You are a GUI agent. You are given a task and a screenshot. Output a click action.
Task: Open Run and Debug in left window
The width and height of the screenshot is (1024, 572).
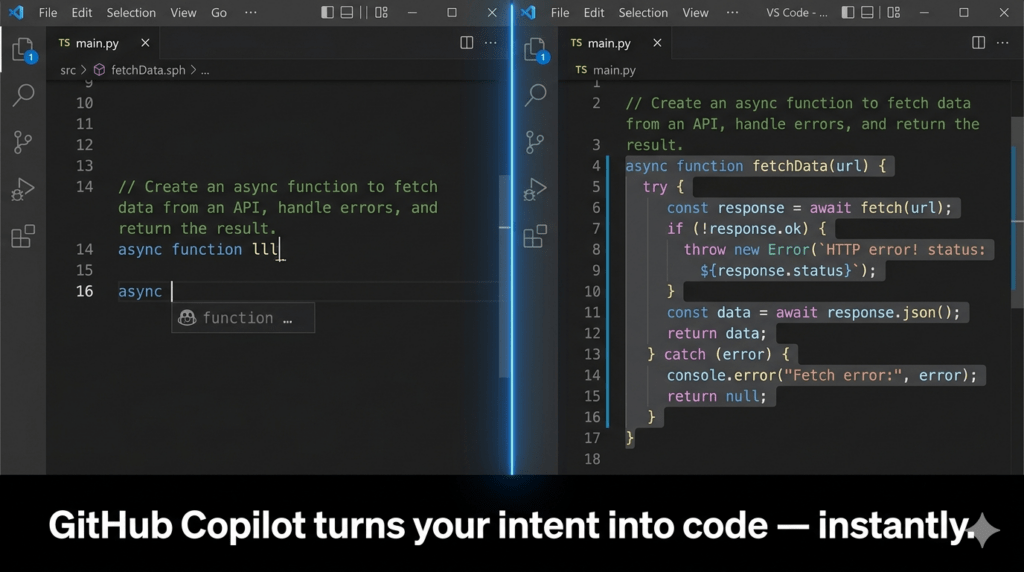click(x=23, y=189)
